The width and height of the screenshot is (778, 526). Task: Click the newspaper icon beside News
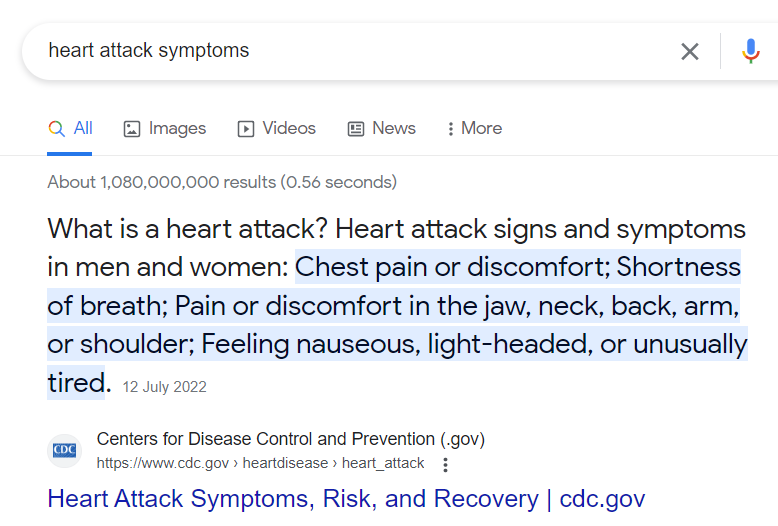pos(356,129)
